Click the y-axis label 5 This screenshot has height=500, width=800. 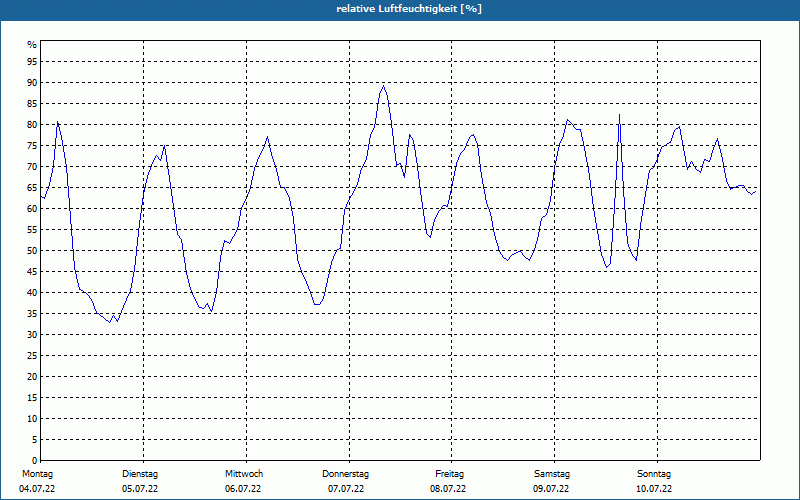pos(35,440)
